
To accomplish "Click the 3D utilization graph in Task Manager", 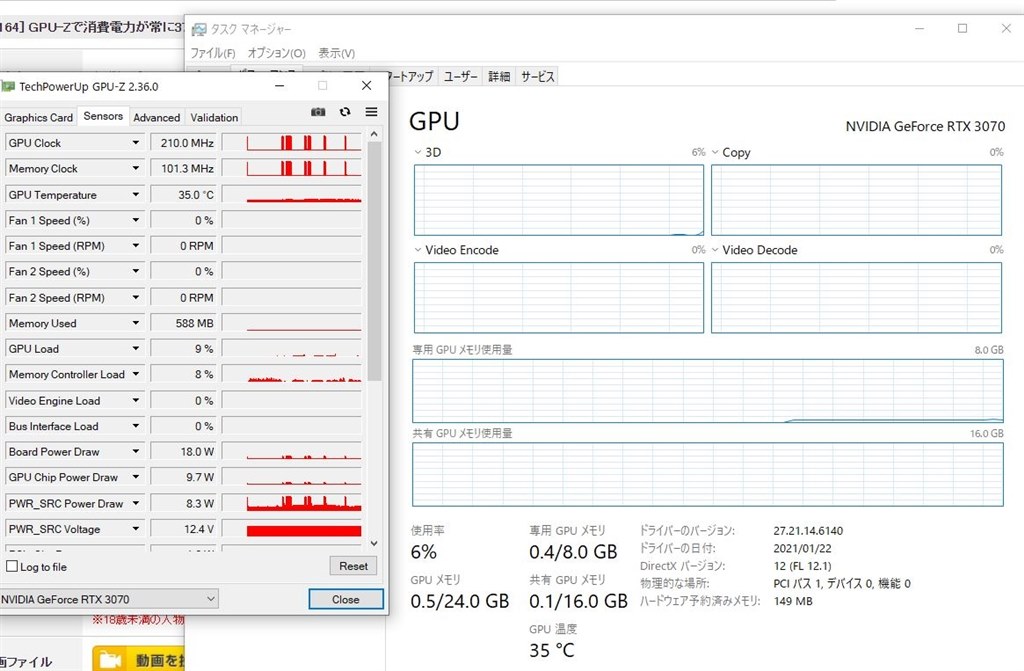I will click(x=559, y=200).
